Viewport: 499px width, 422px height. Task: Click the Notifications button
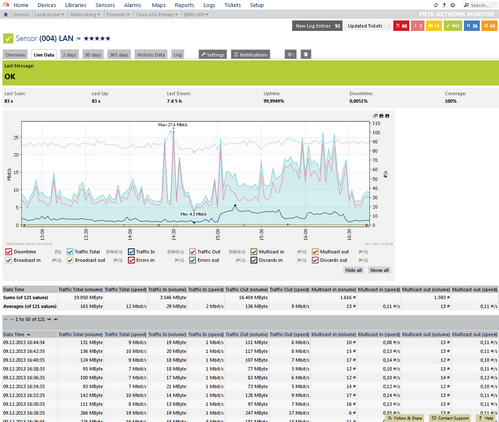coord(251,55)
